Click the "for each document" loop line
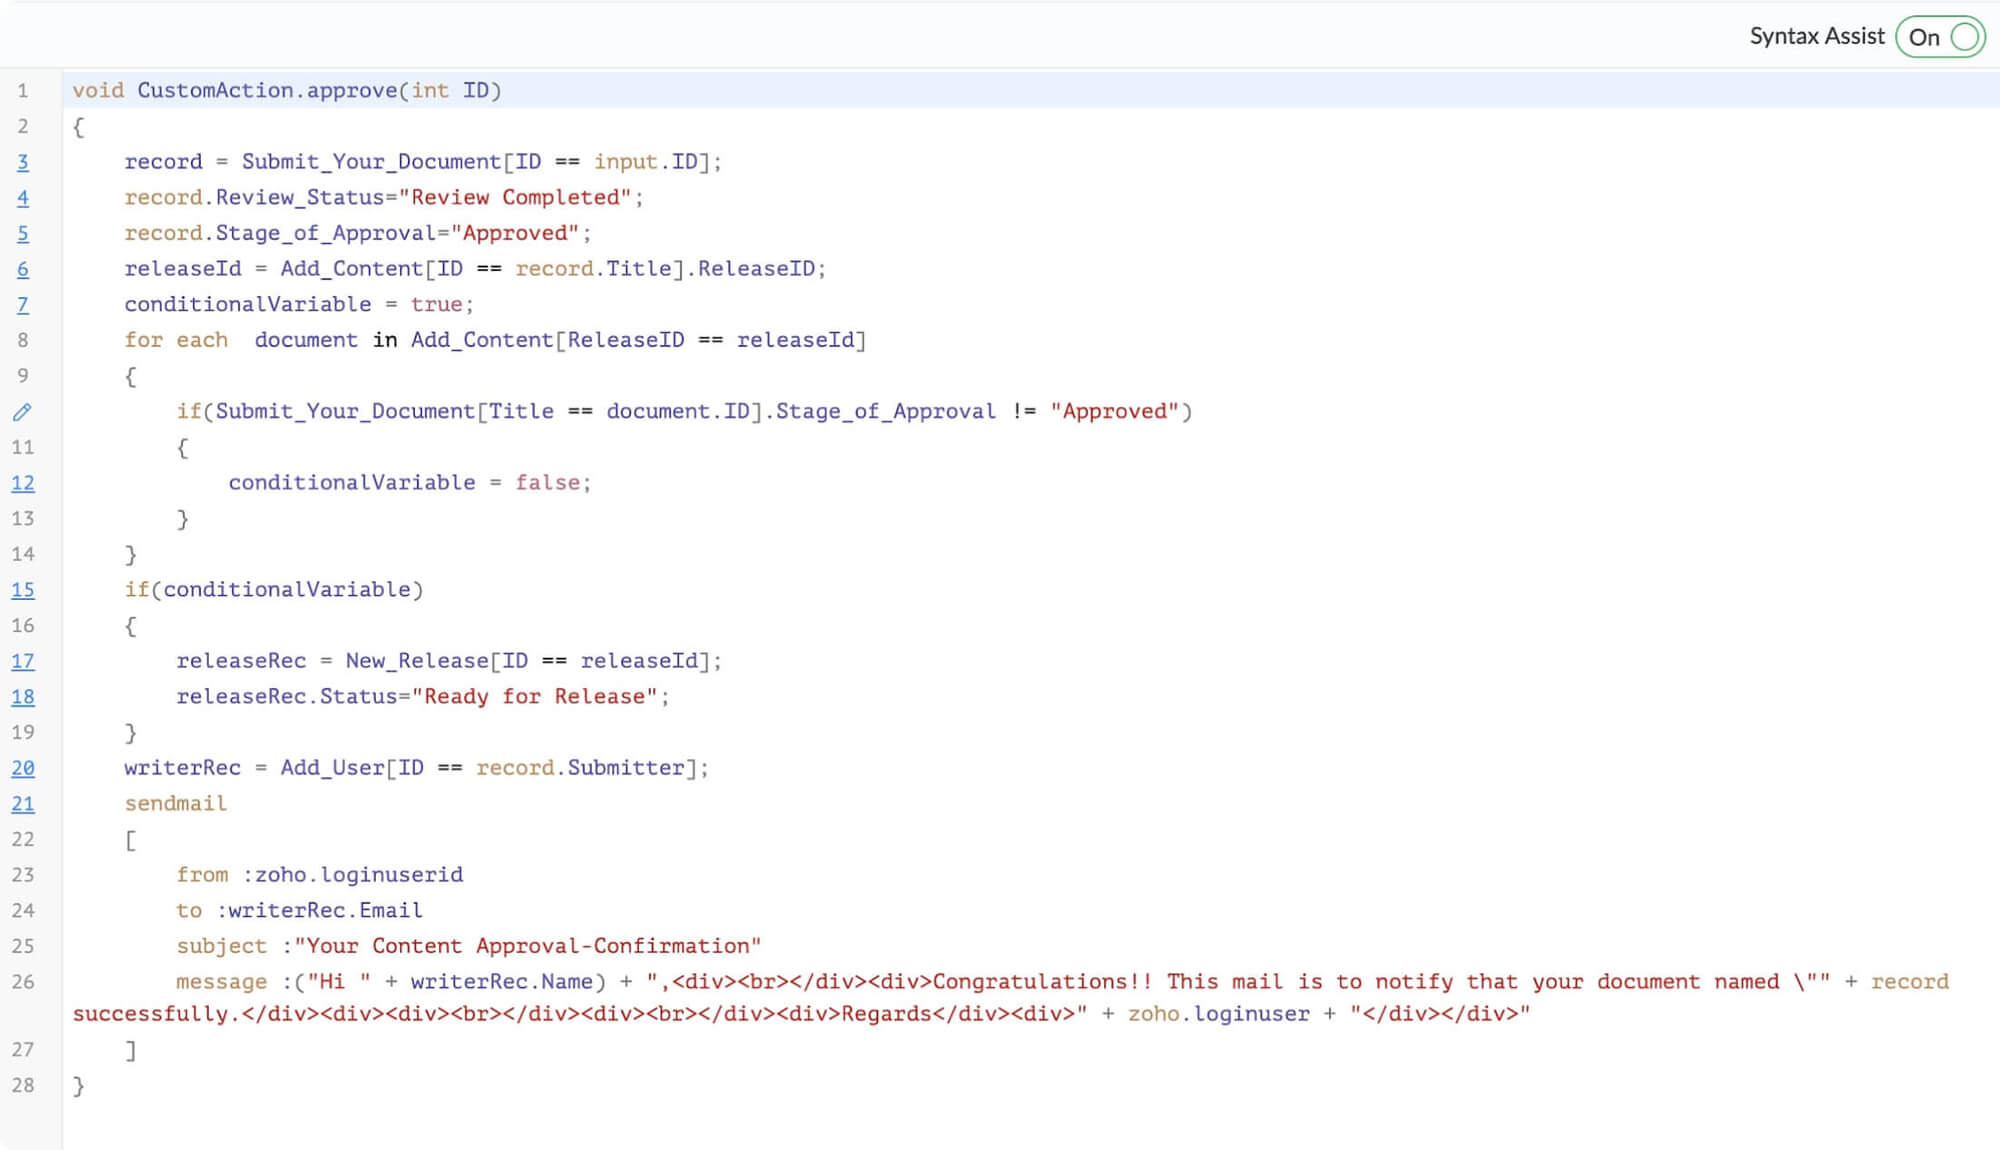The height and width of the screenshot is (1150, 2000). [494, 340]
